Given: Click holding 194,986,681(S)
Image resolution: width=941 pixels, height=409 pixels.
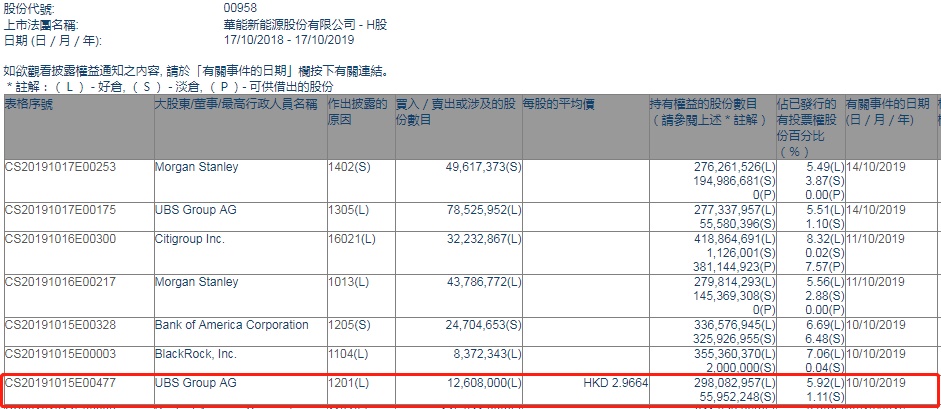Looking at the screenshot, I should [x=735, y=181].
